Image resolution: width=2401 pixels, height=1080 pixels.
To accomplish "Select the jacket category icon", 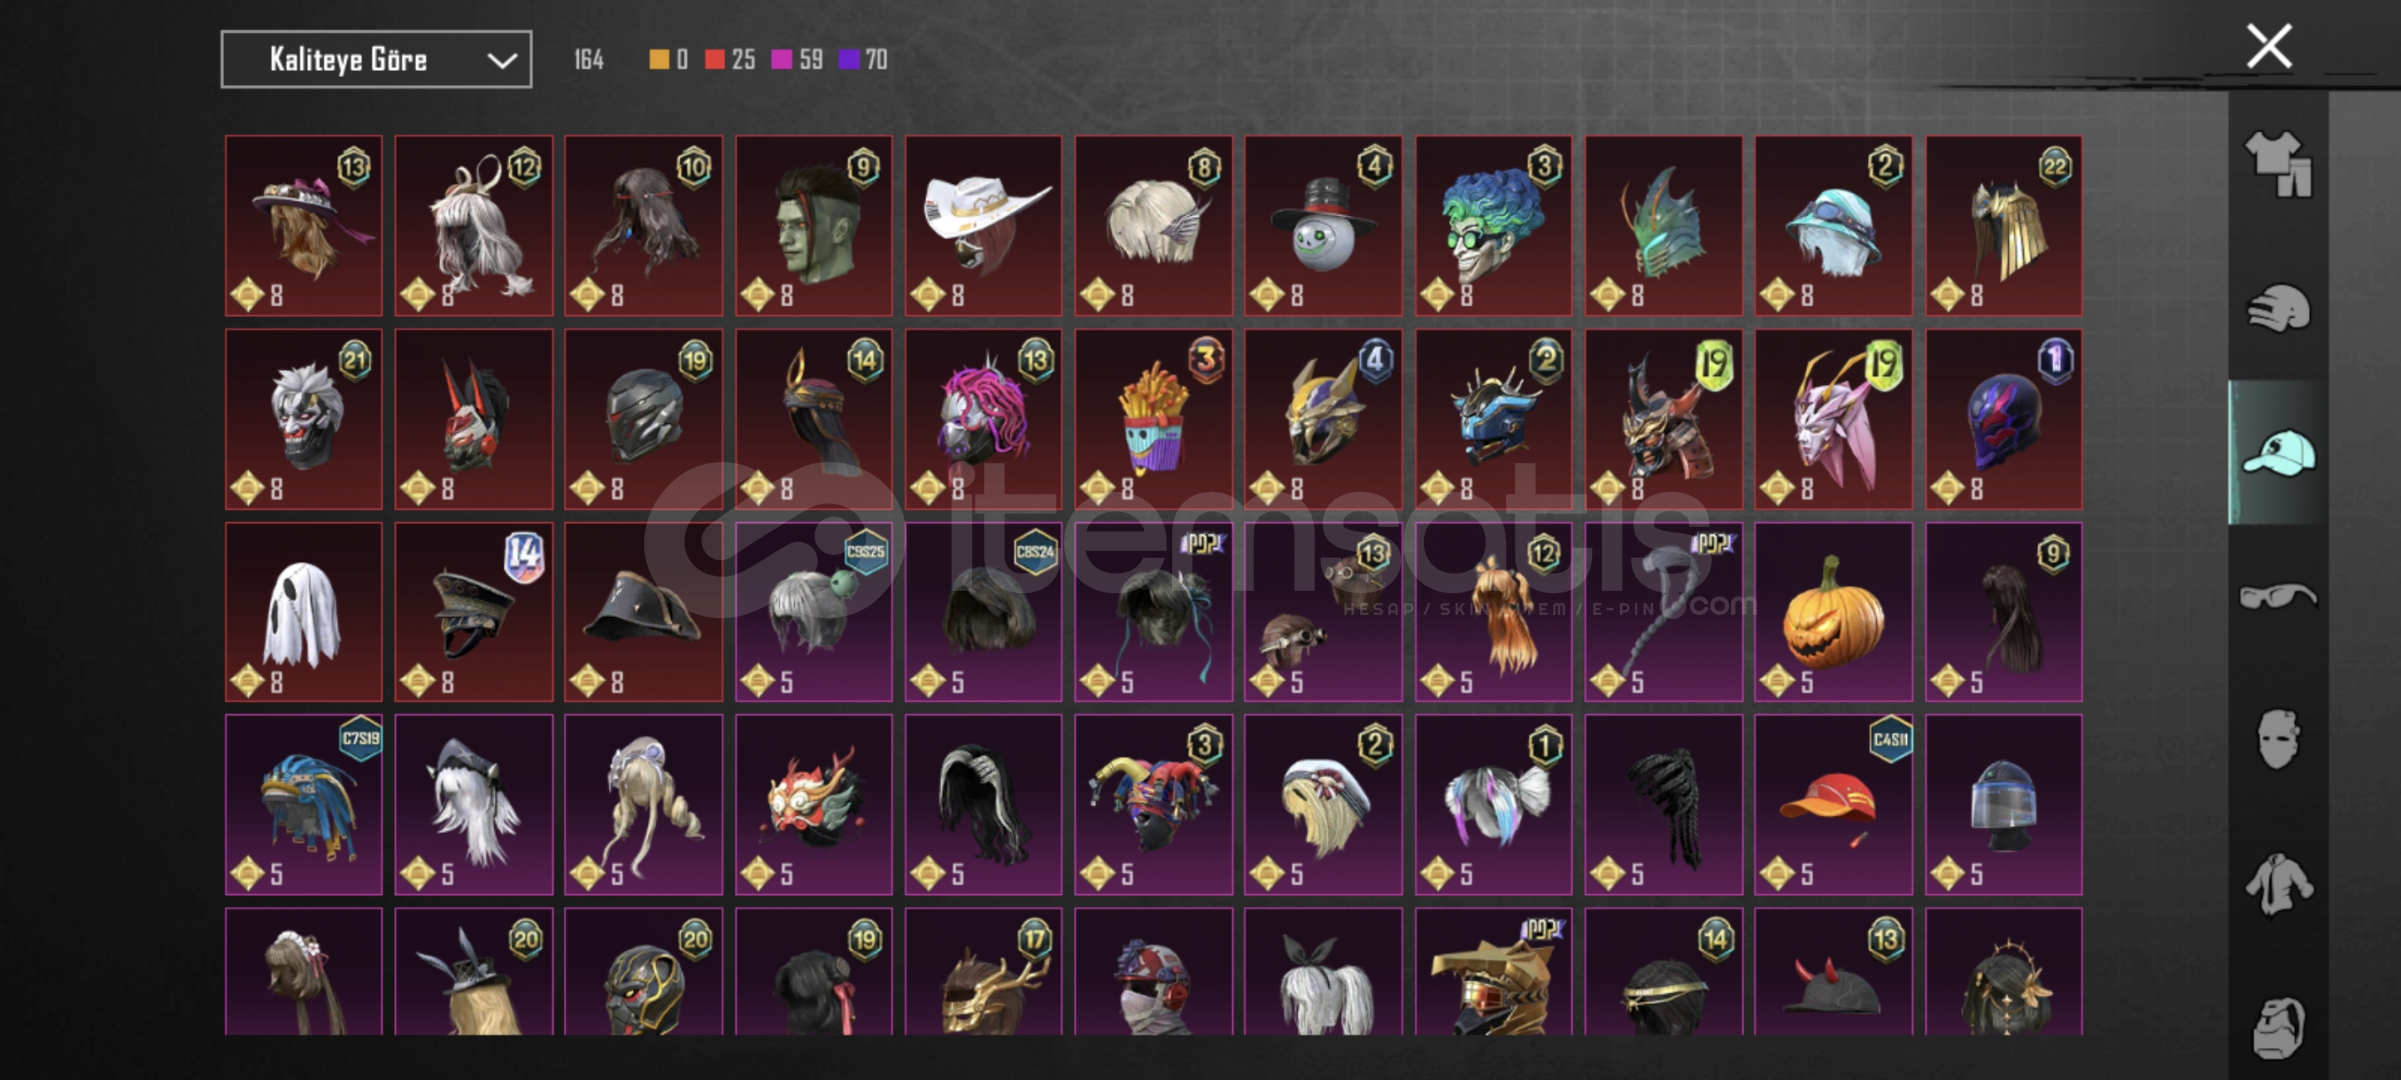I will pos(2279,884).
